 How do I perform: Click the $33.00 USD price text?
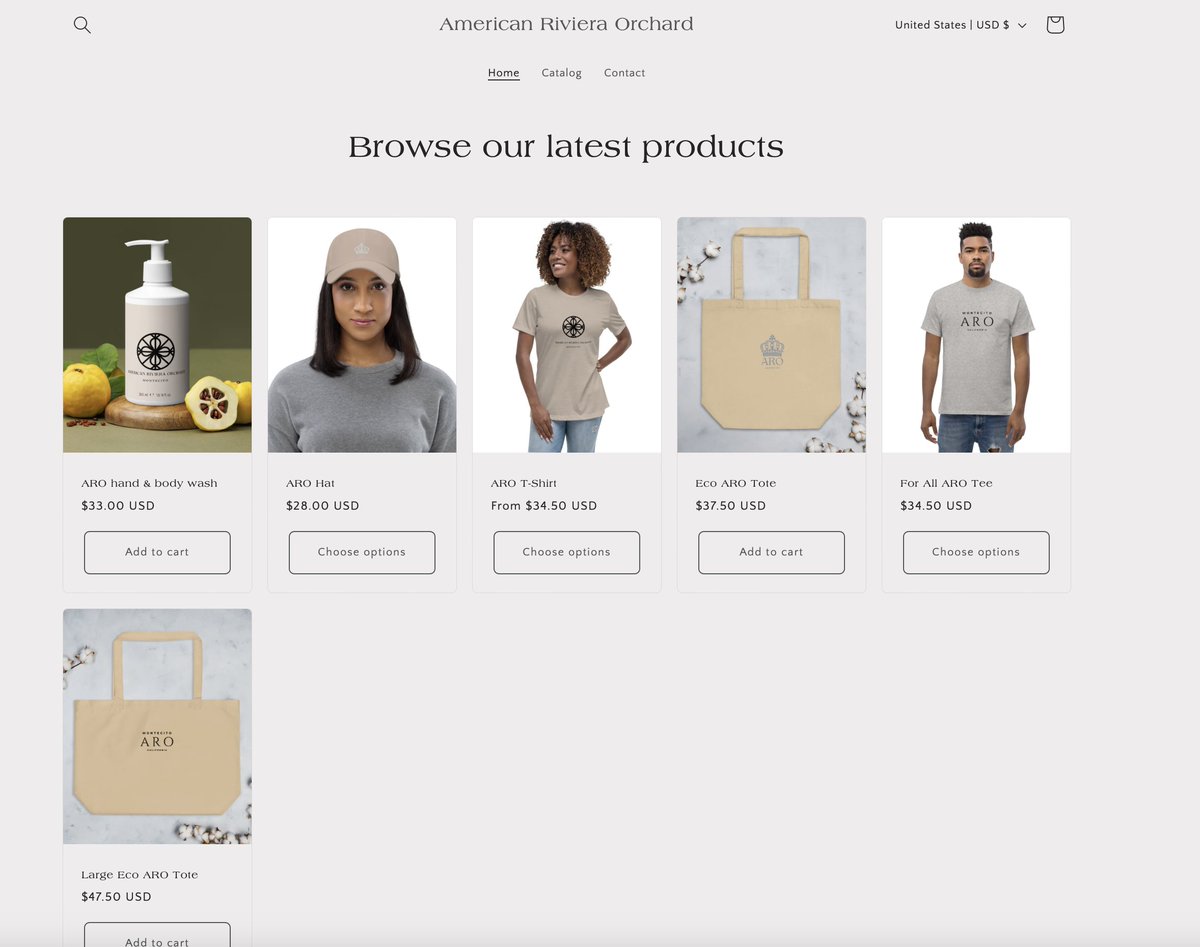point(118,506)
